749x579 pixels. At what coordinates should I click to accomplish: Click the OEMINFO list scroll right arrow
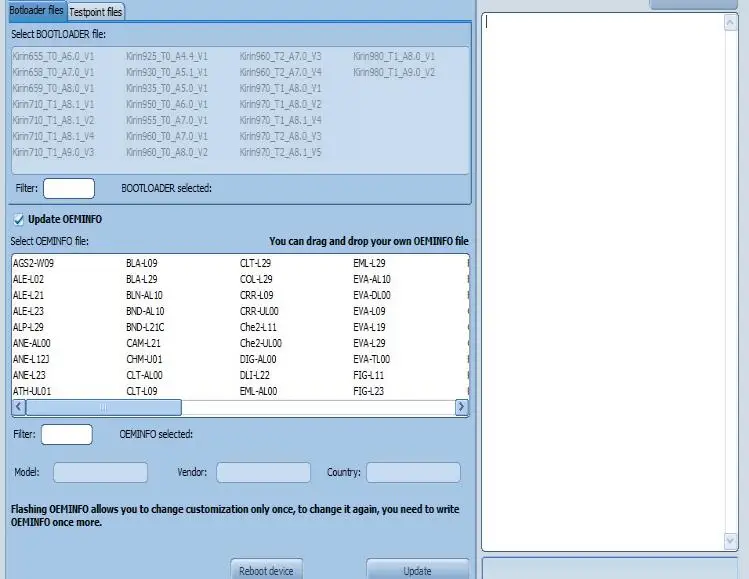point(461,407)
